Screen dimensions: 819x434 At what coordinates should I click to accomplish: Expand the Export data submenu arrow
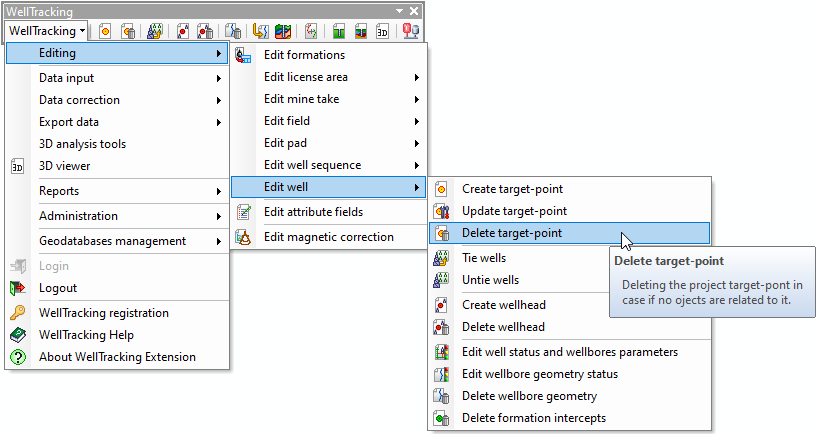pyautogui.click(x=219, y=122)
